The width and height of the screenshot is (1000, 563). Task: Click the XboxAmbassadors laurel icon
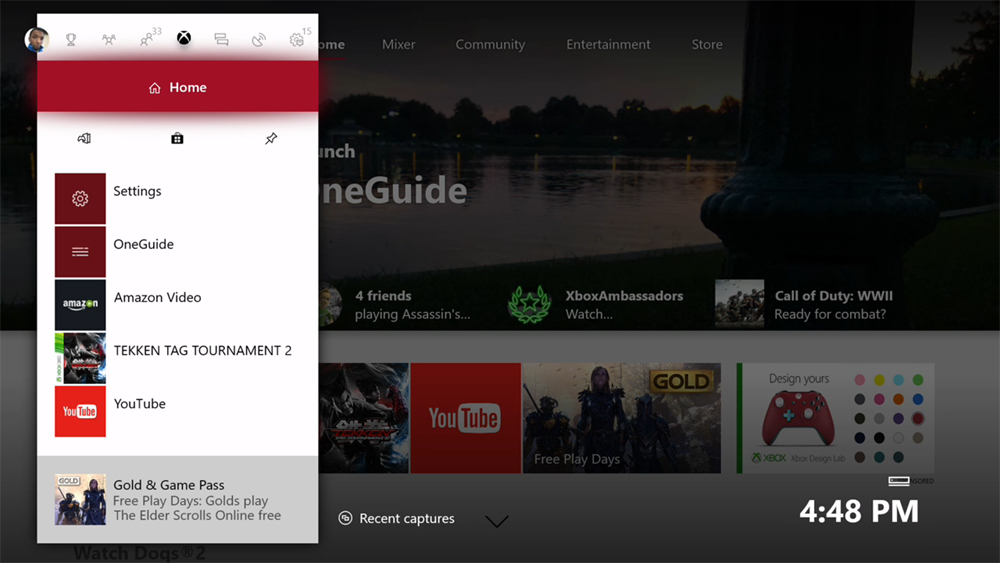pos(529,304)
